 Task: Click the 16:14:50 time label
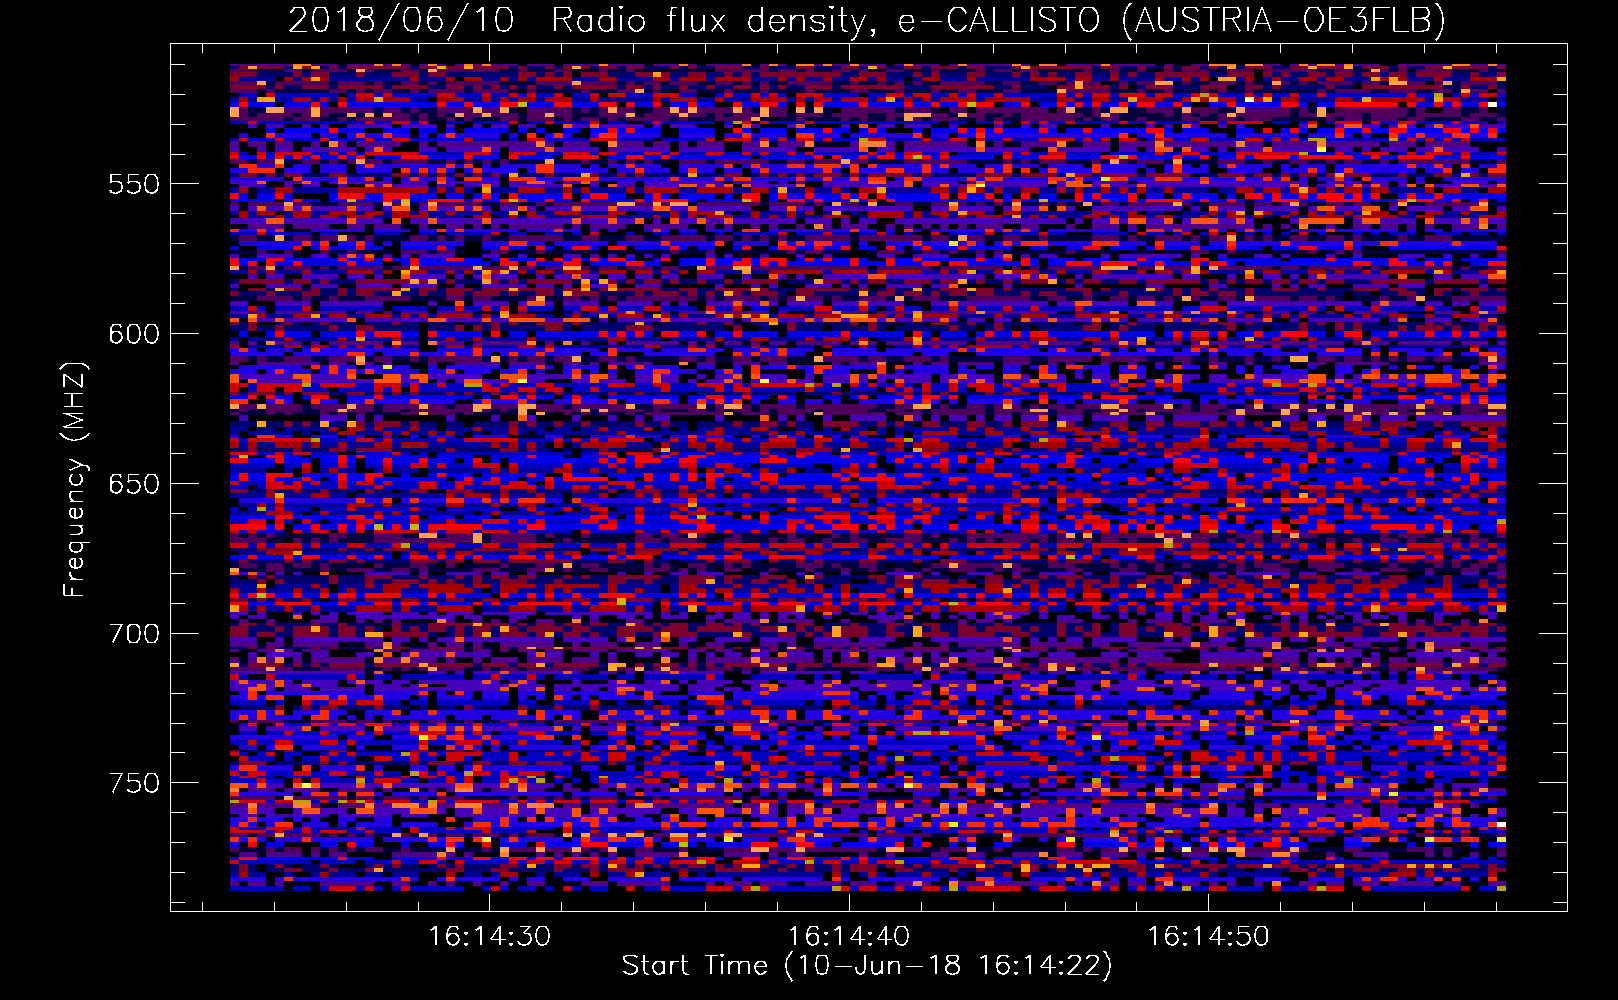[x=1208, y=937]
